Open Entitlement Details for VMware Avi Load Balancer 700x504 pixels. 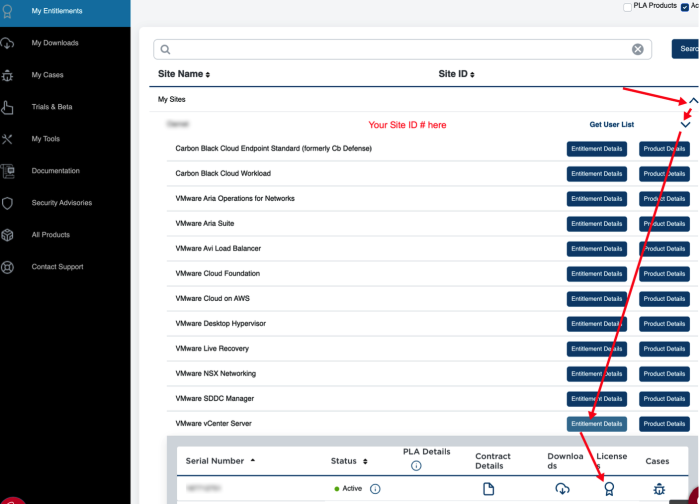coord(596,249)
